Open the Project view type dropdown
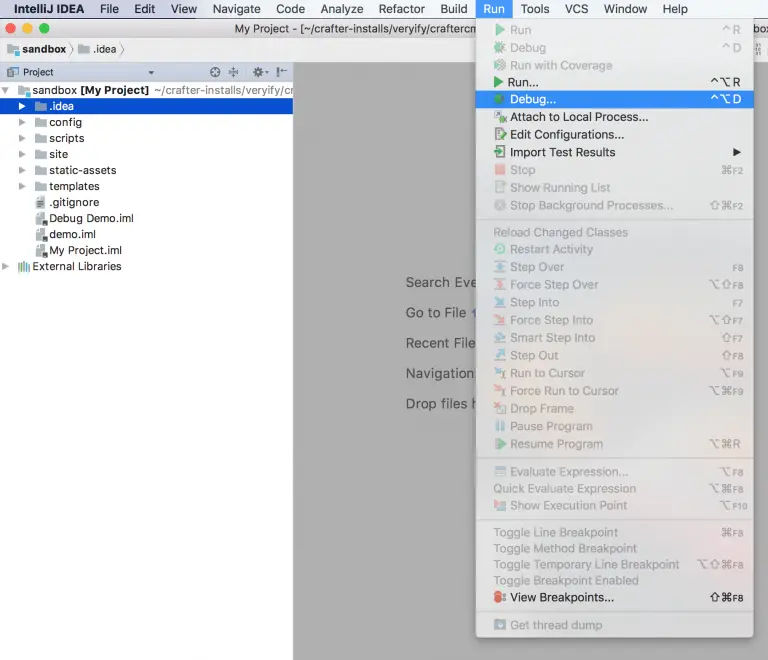This screenshot has height=660, width=768. (151, 73)
